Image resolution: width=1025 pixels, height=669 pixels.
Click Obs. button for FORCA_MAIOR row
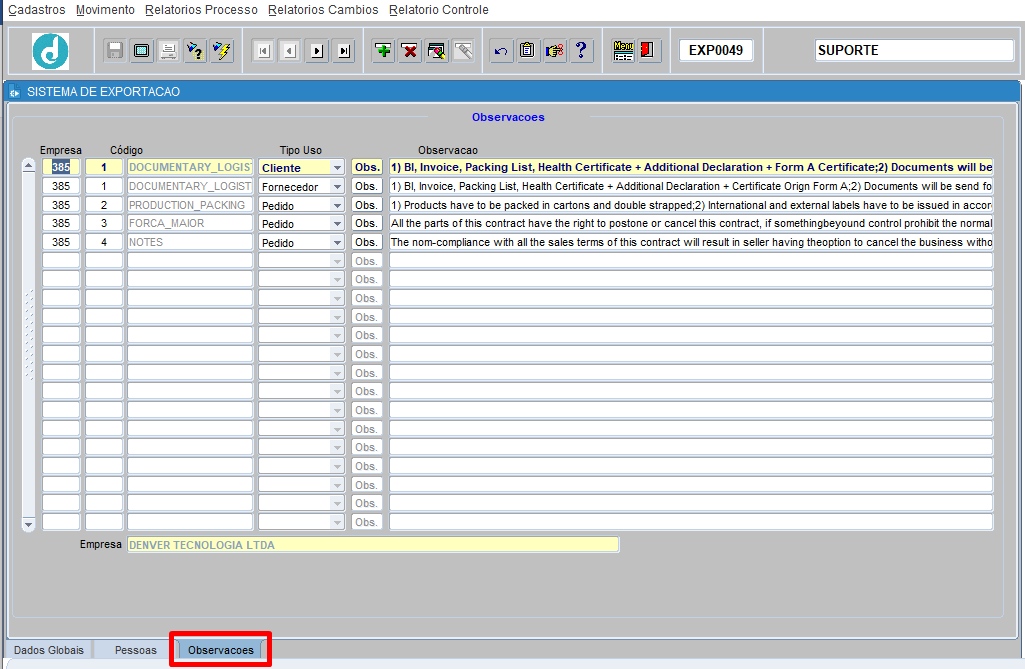pos(367,224)
